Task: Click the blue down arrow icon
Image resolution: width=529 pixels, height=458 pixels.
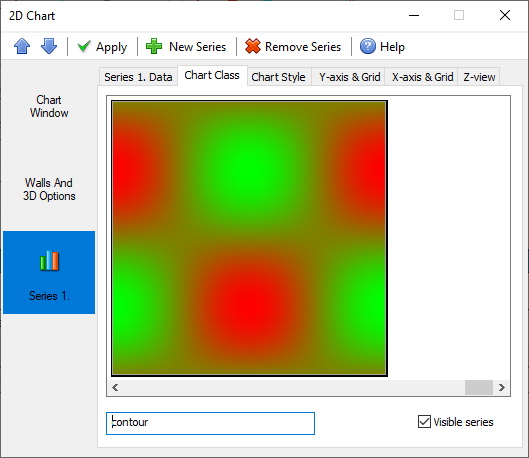Action: pos(49,46)
